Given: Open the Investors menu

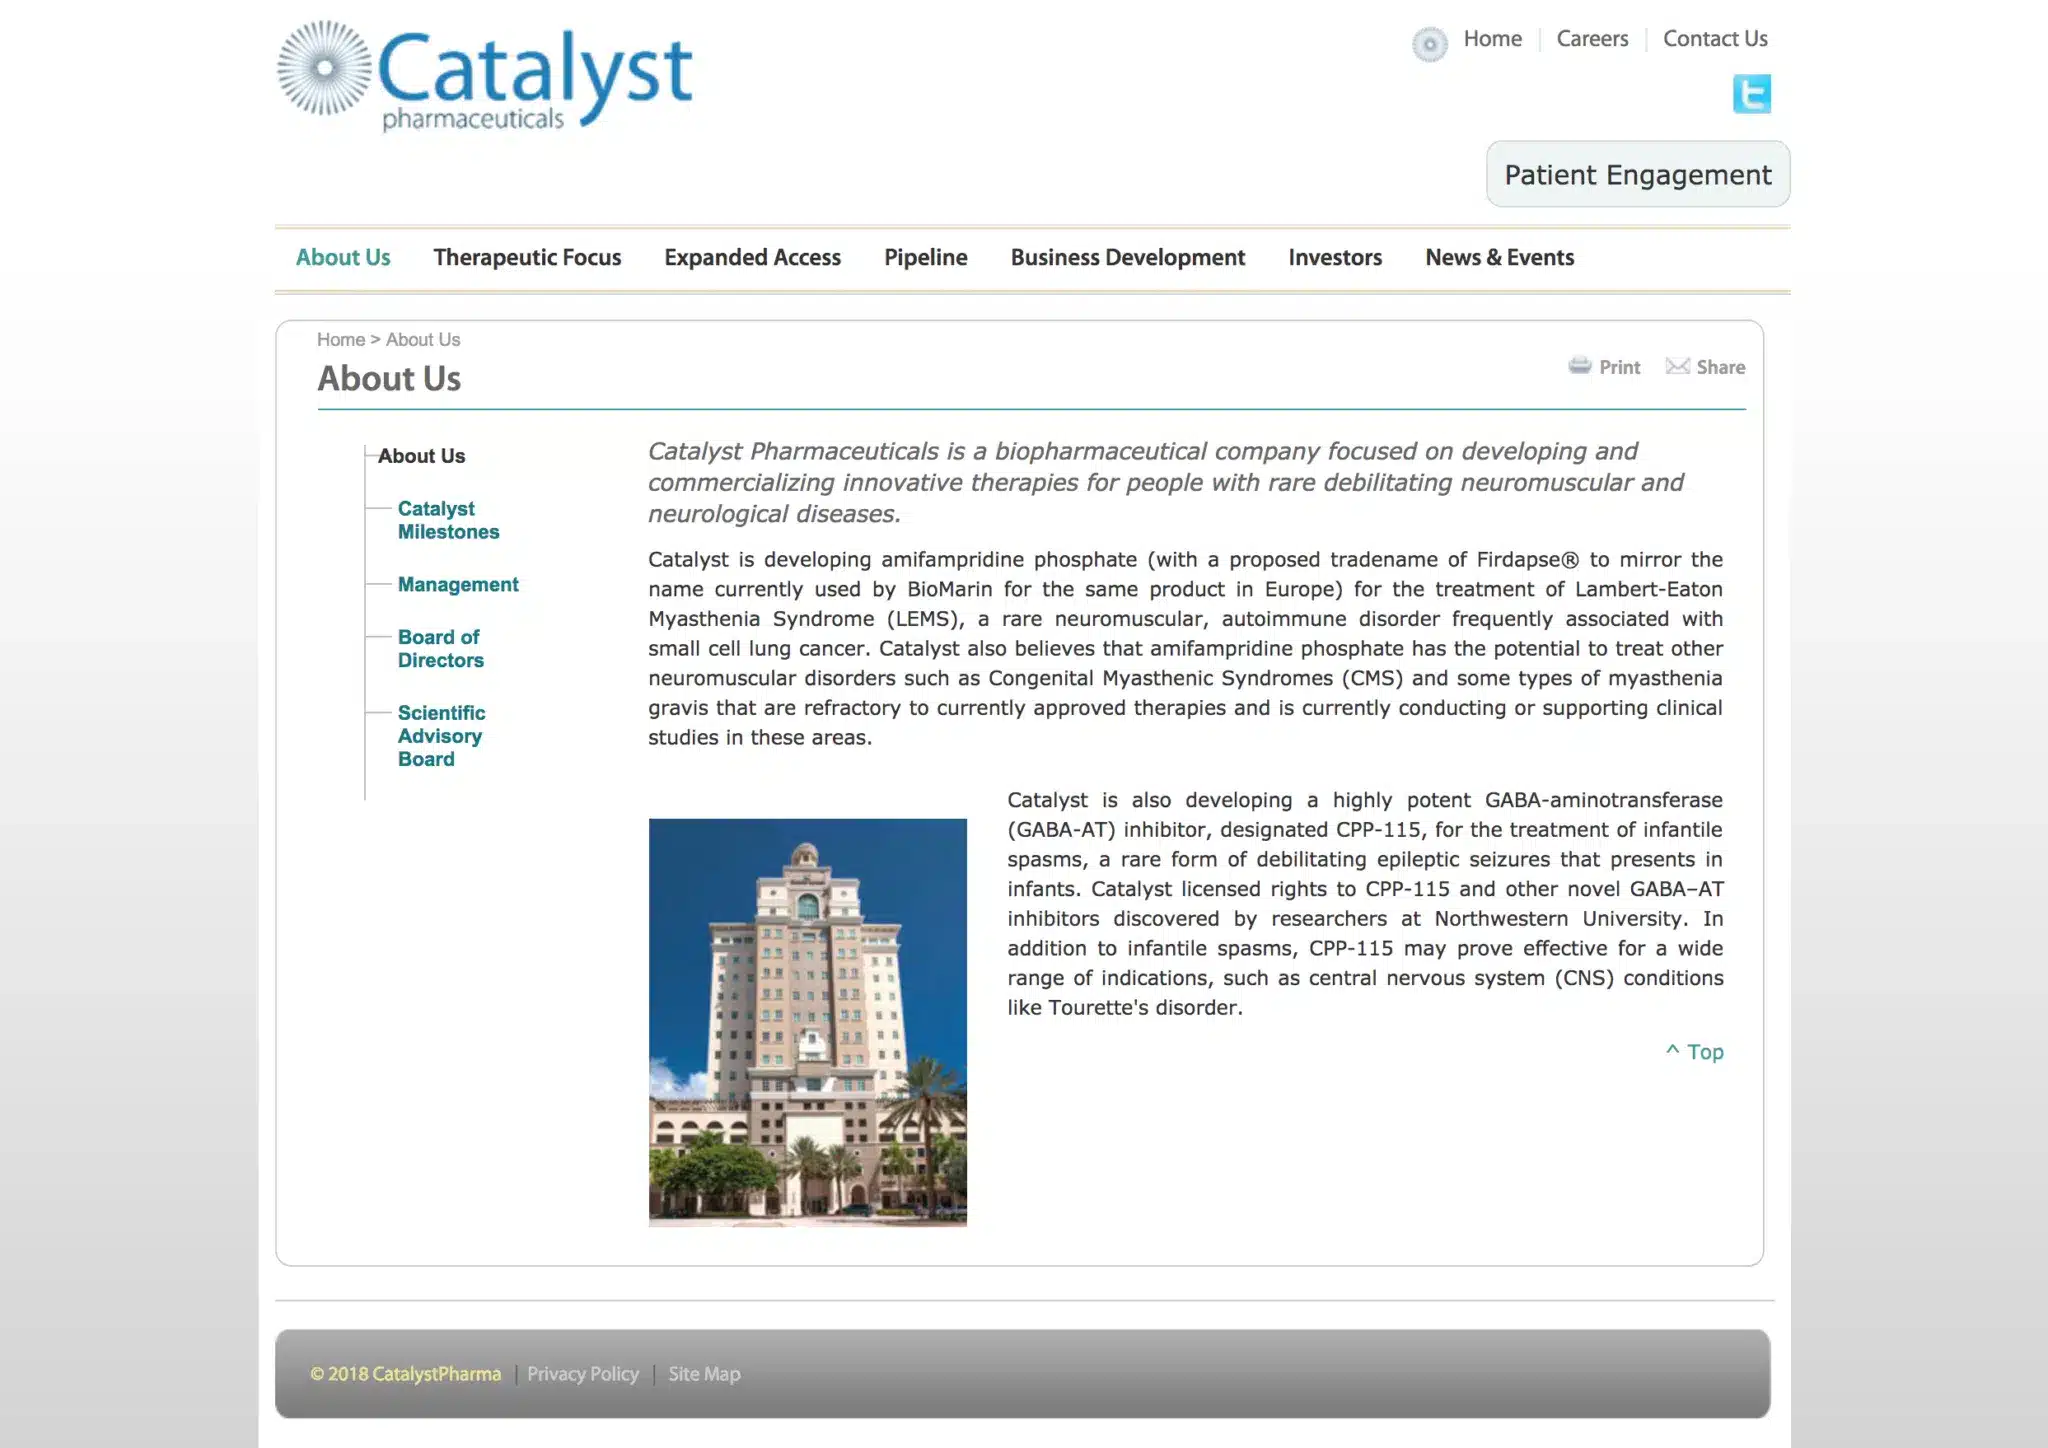Looking at the screenshot, I should tap(1335, 257).
